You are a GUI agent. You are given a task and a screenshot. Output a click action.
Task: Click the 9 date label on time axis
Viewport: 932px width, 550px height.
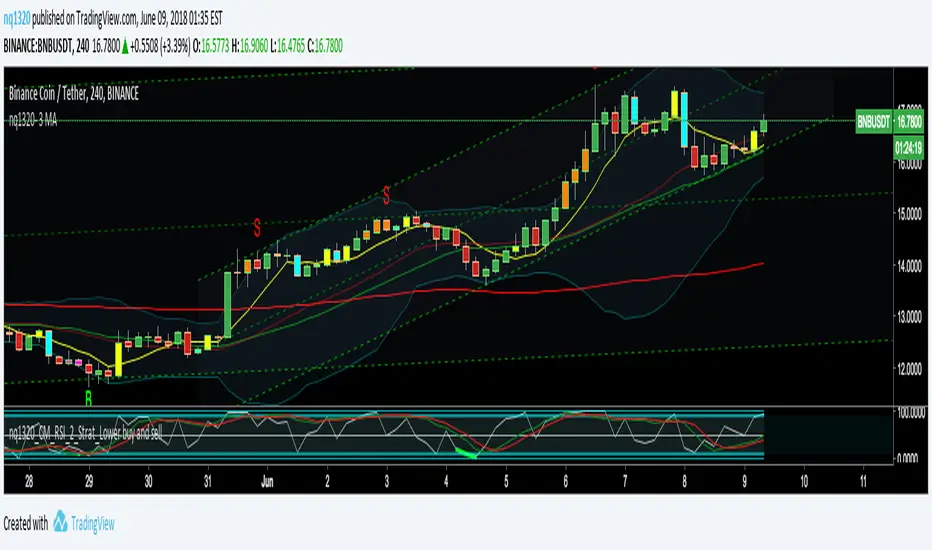point(744,482)
